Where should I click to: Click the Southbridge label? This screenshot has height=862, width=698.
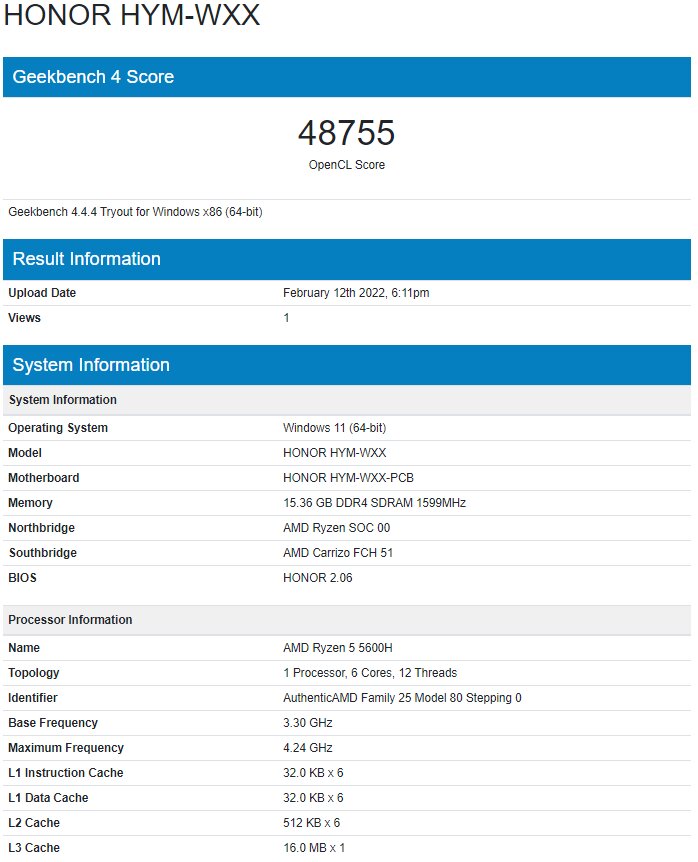(x=43, y=553)
